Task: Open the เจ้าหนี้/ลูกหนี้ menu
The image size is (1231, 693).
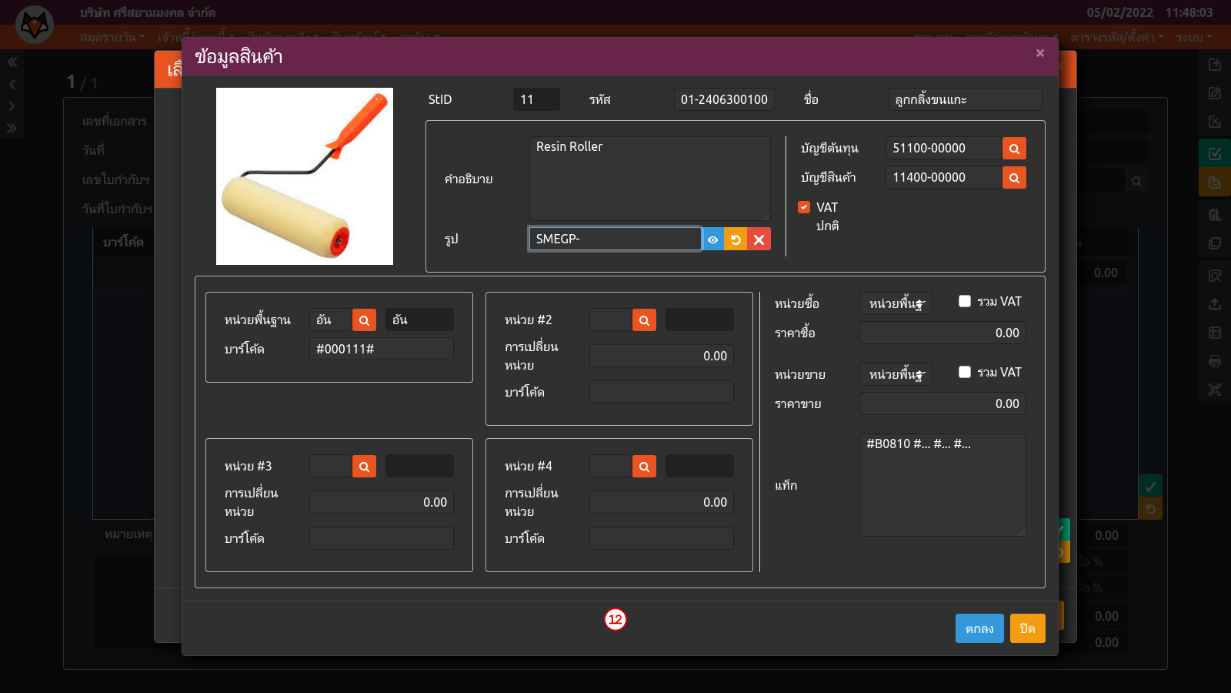Action: click(x=194, y=36)
